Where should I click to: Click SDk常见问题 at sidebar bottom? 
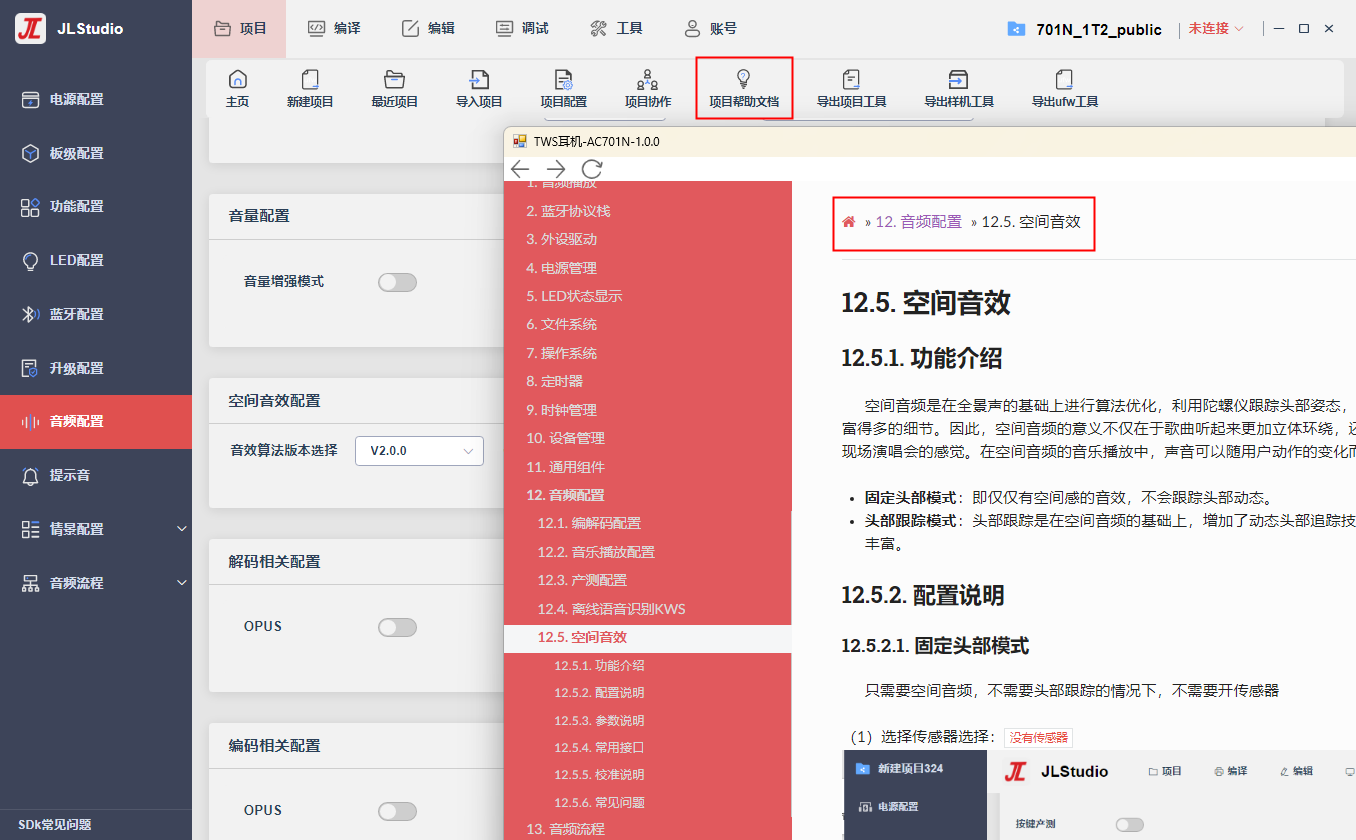click(x=55, y=825)
